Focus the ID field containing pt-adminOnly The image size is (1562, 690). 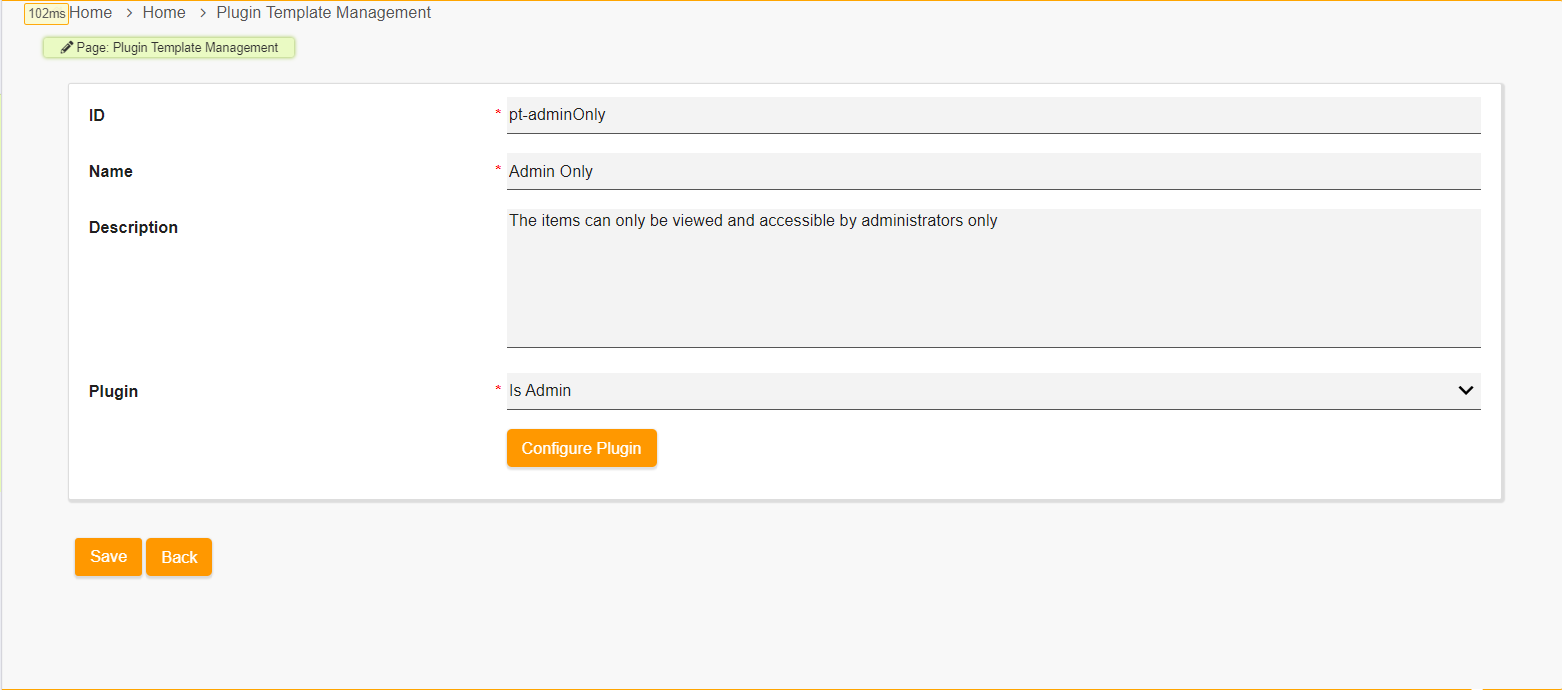(993, 115)
